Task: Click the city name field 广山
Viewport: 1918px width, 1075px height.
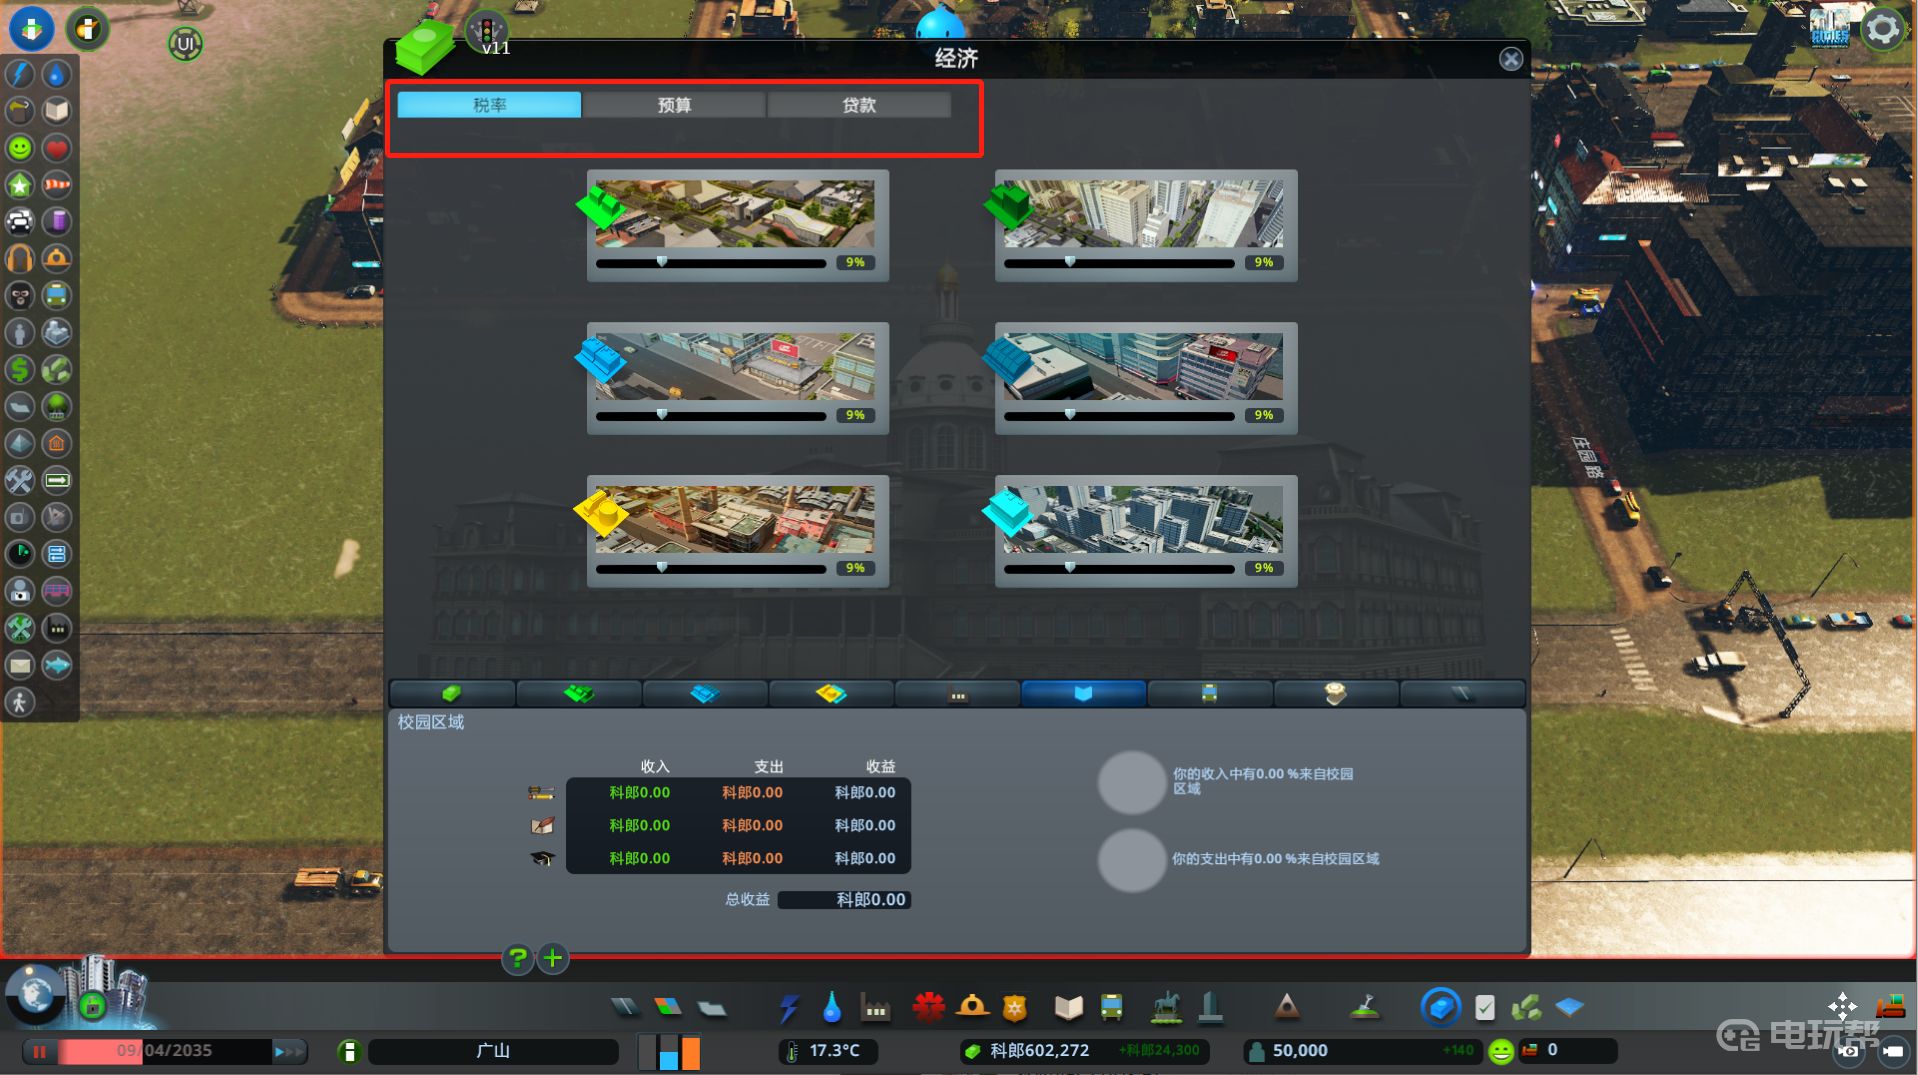Action: point(493,1051)
